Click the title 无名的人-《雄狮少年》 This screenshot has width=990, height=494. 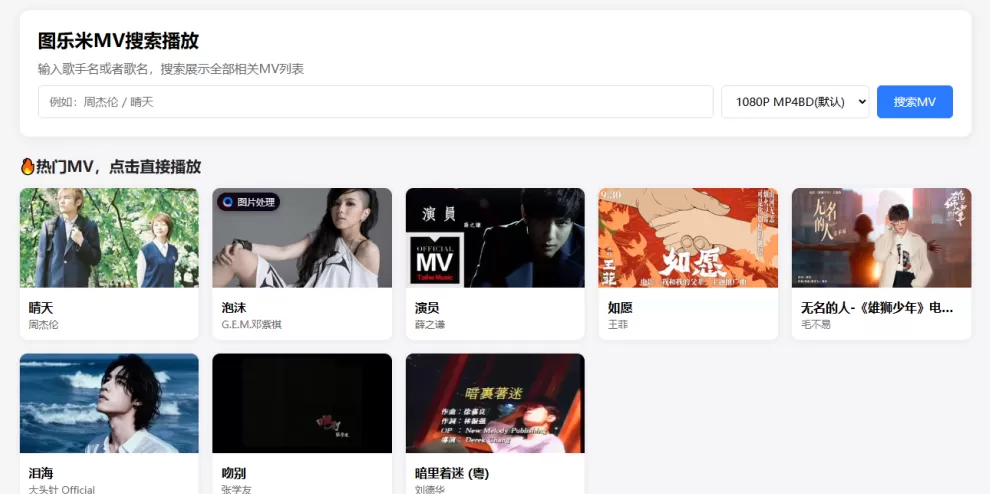pyautogui.click(x=877, y=308)
